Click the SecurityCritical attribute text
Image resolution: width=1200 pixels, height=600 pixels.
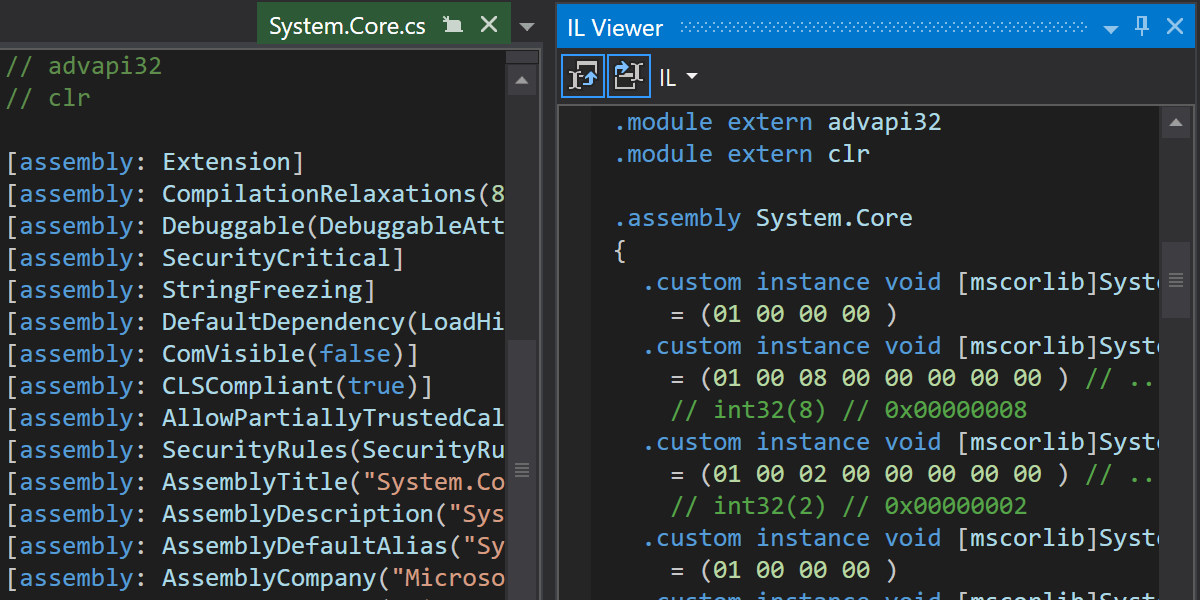click(282, 258)
